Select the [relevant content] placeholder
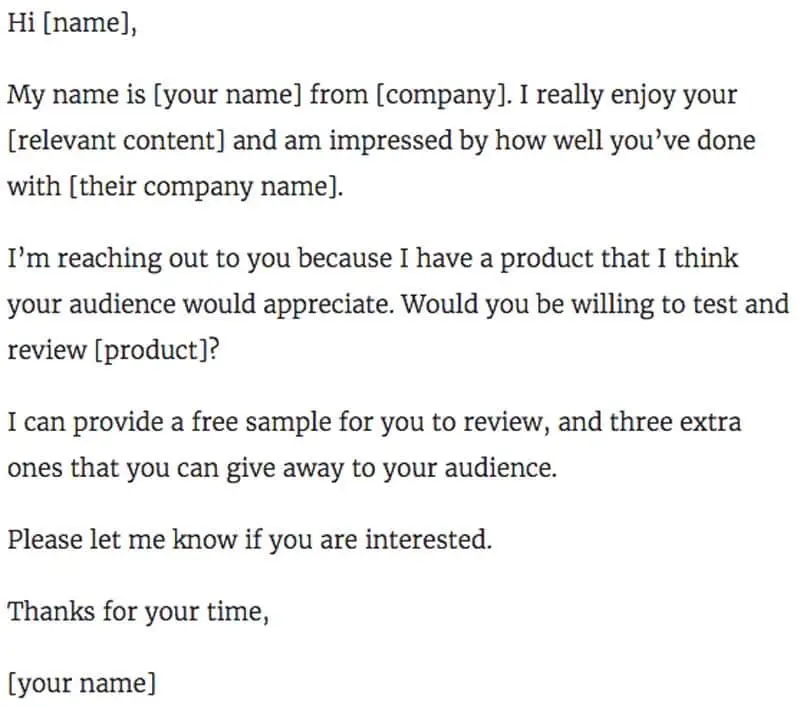800x708 pixels. pyautogui.click(x=115, y=141)
